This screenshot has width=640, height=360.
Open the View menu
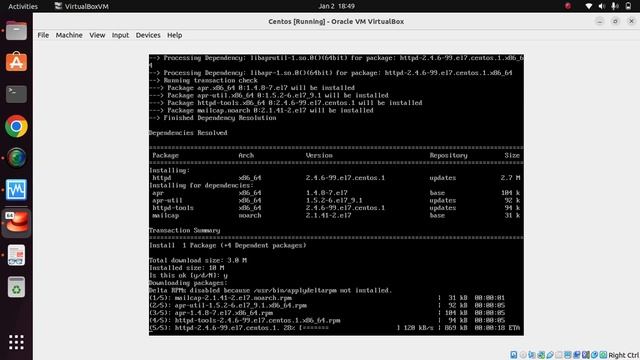point(97,35)
